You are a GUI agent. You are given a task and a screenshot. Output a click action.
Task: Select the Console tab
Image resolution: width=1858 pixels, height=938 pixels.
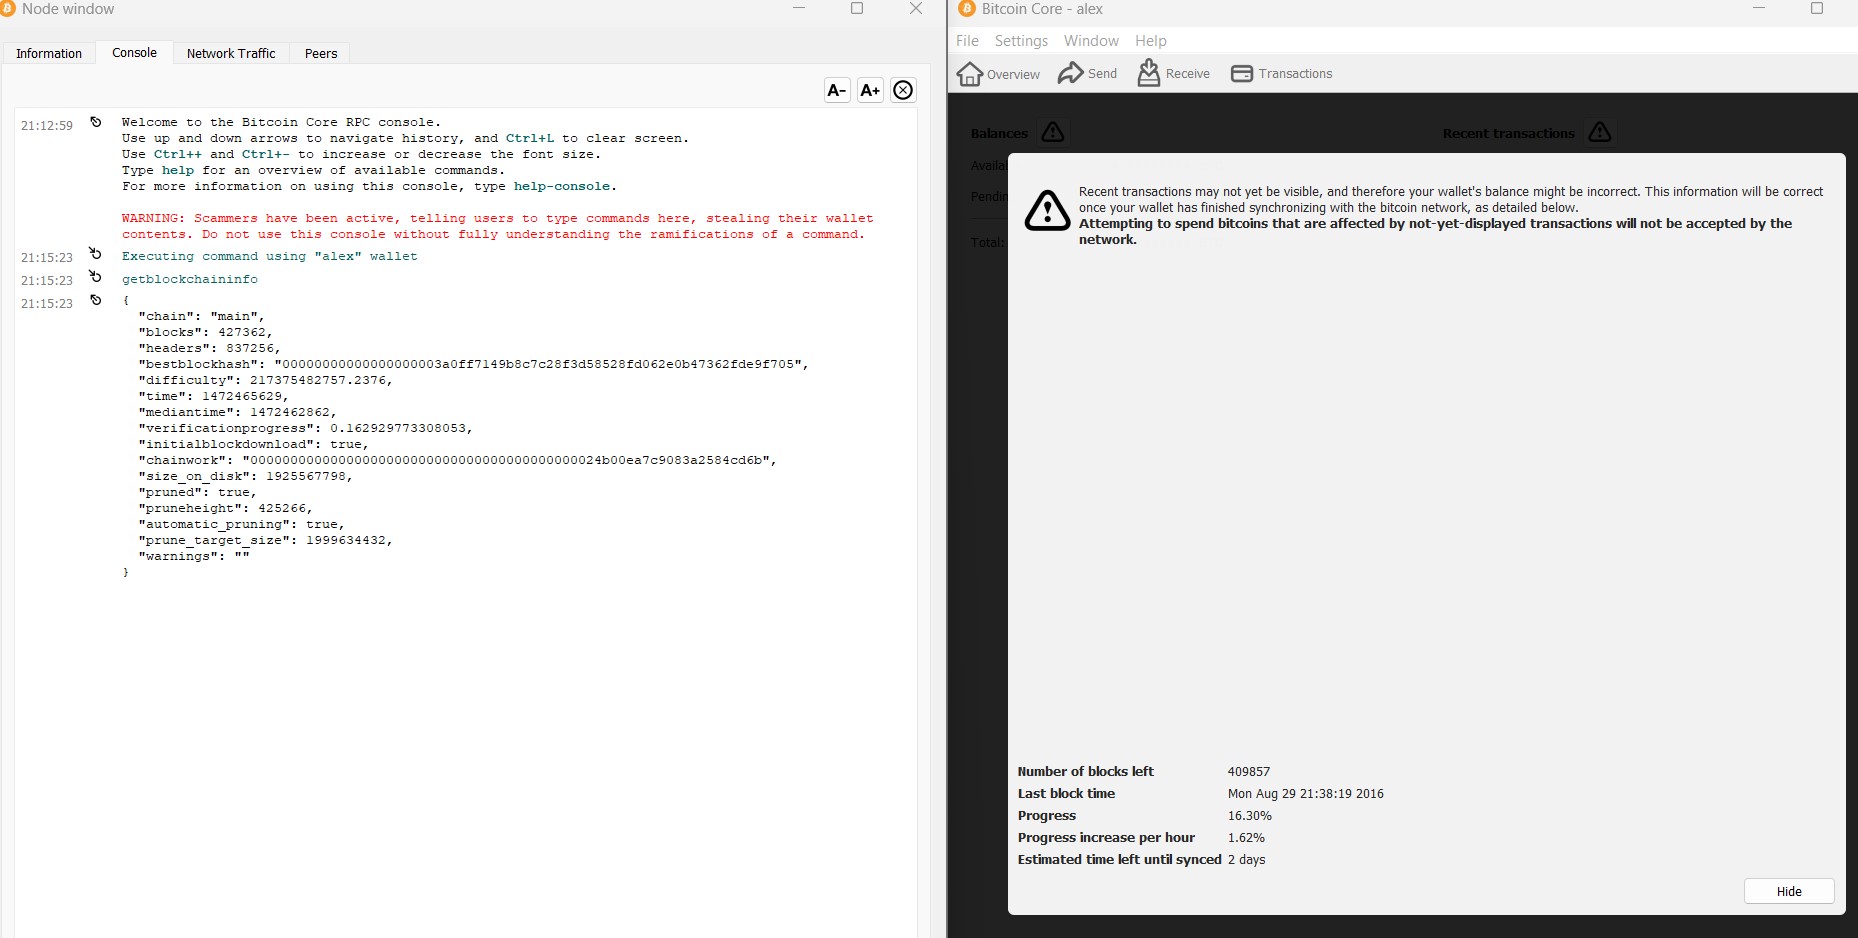134,53
